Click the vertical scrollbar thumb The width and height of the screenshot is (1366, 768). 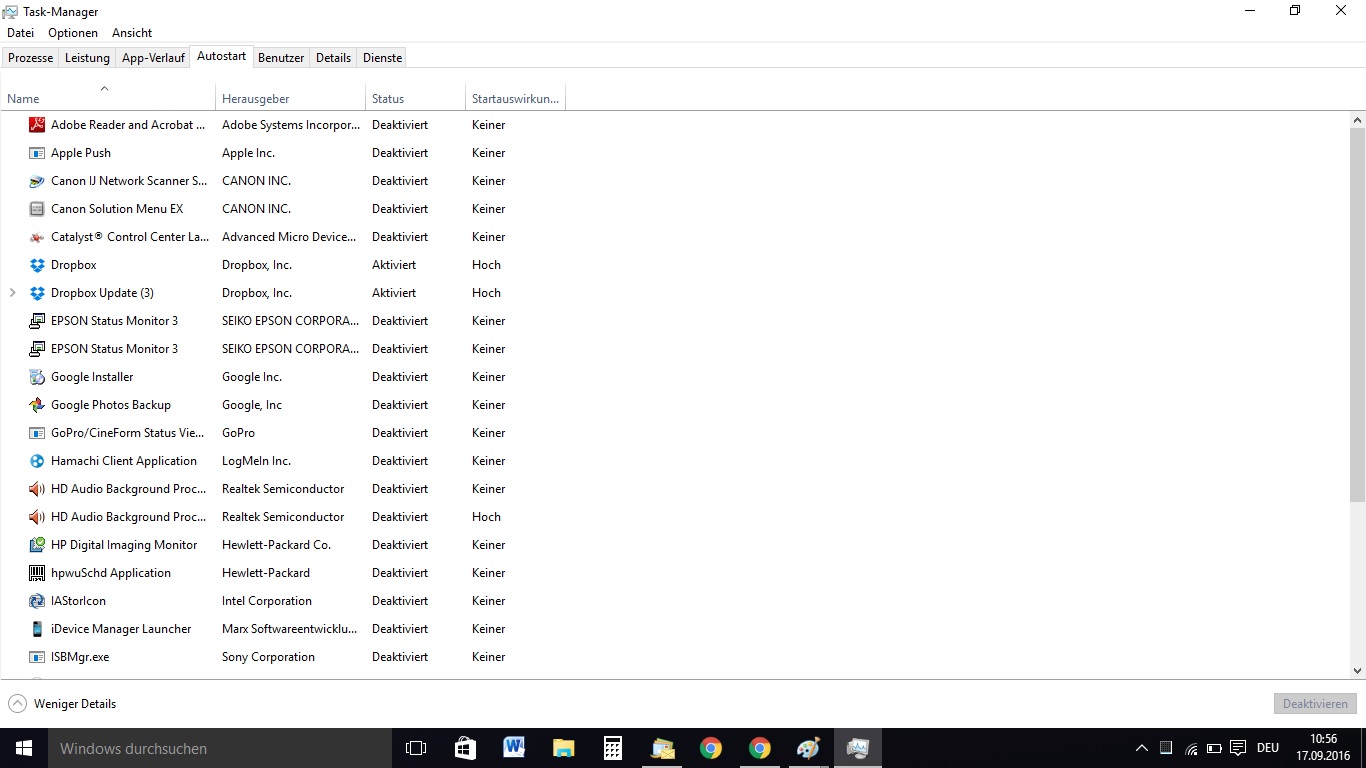point(1358,315)
